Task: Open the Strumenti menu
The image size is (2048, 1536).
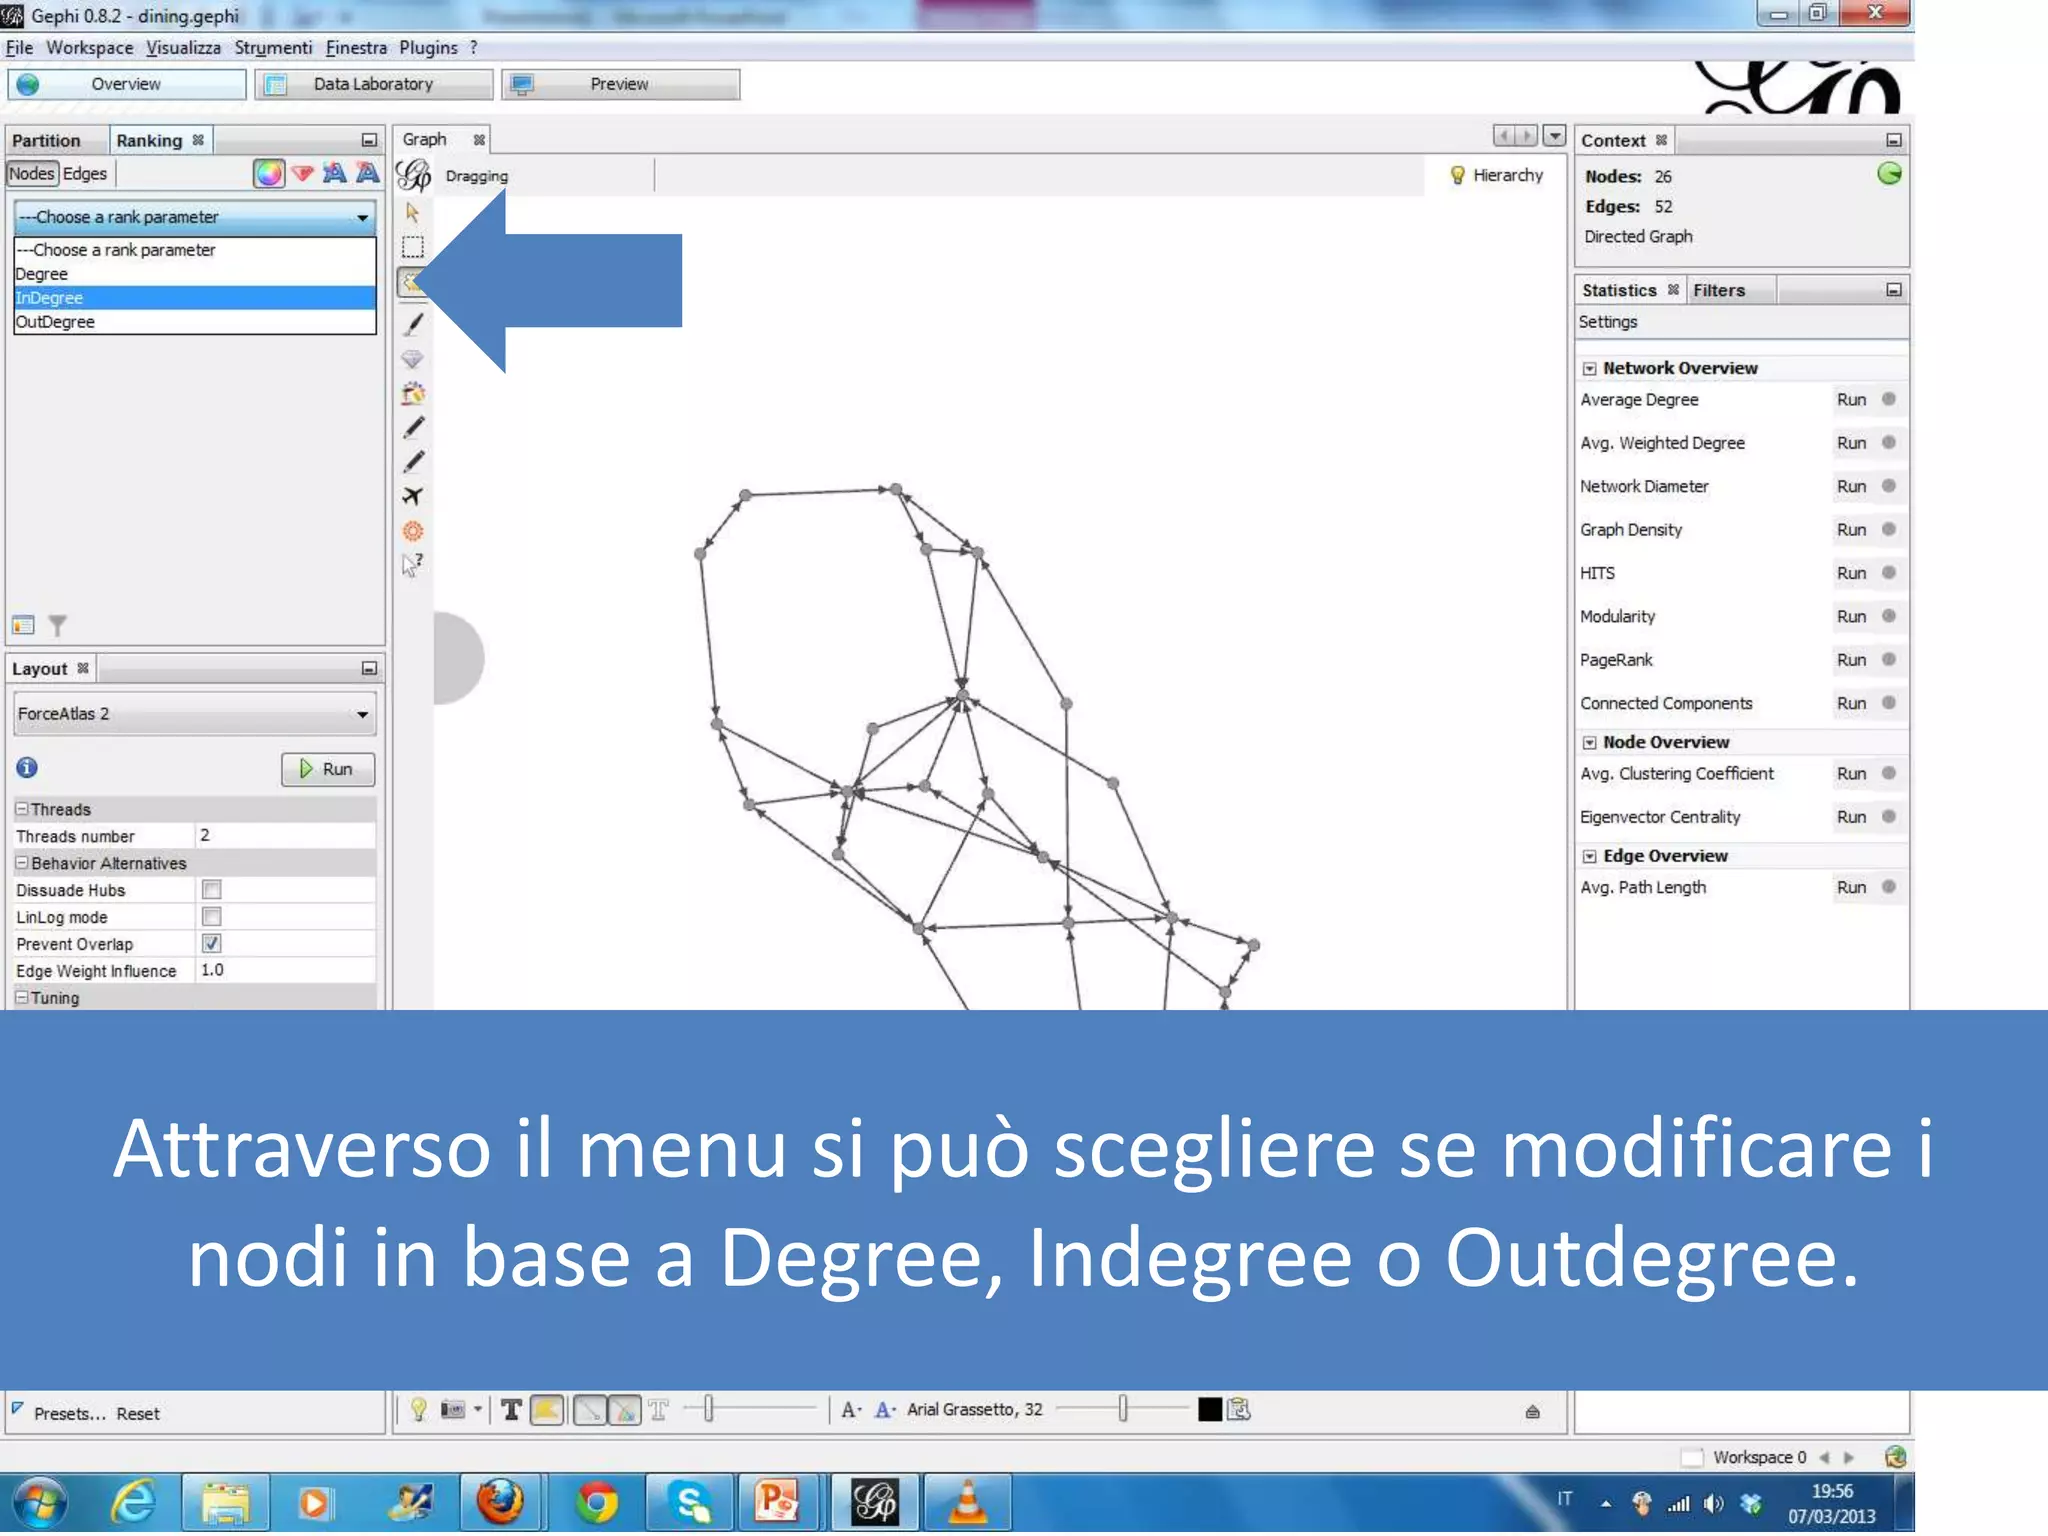Action: click(273, 48)
